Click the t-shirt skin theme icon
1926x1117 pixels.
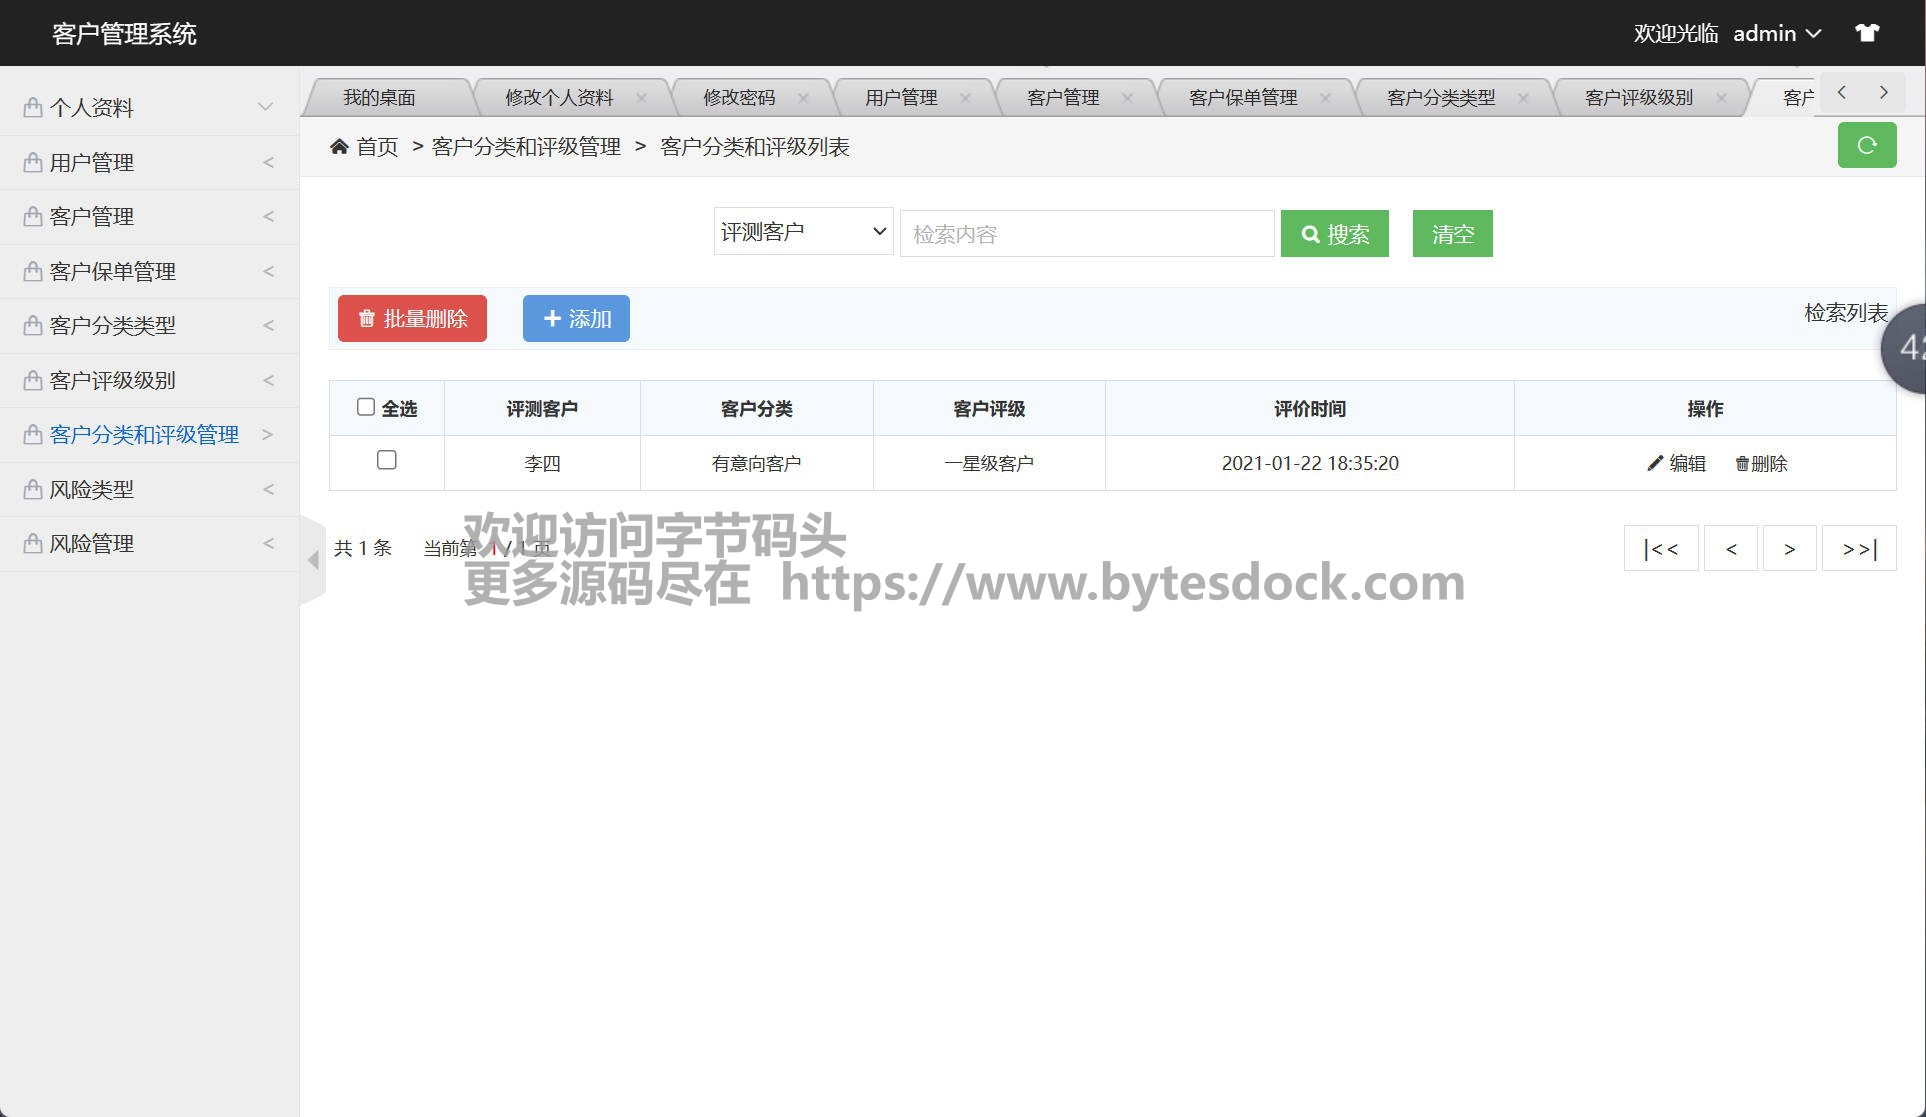(x=1866, y=33)
